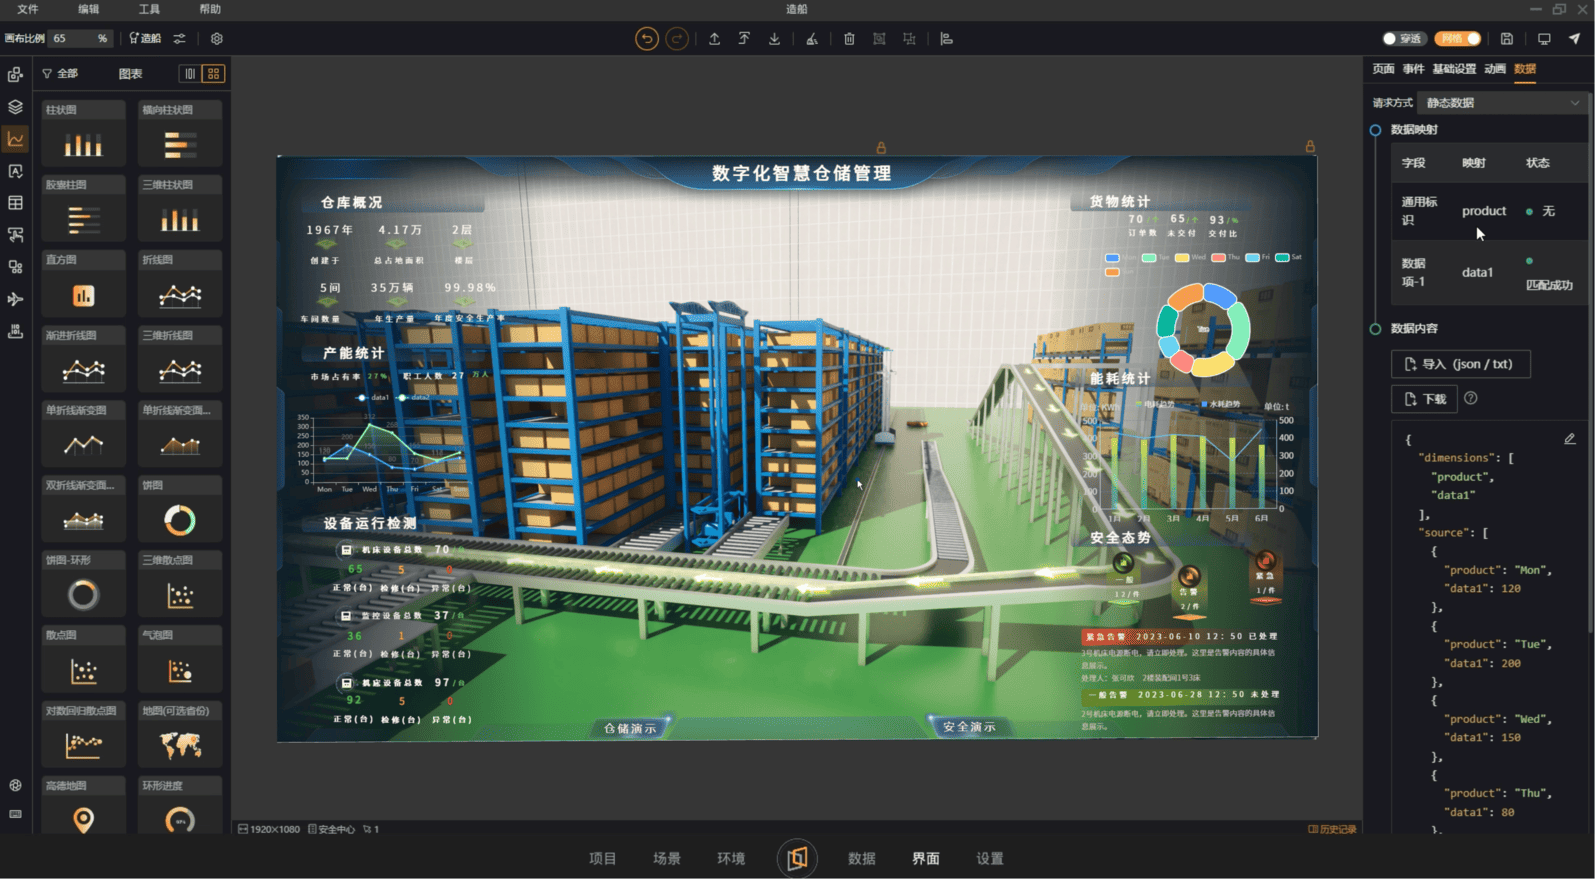Open the monitor preview icon

1544,39
